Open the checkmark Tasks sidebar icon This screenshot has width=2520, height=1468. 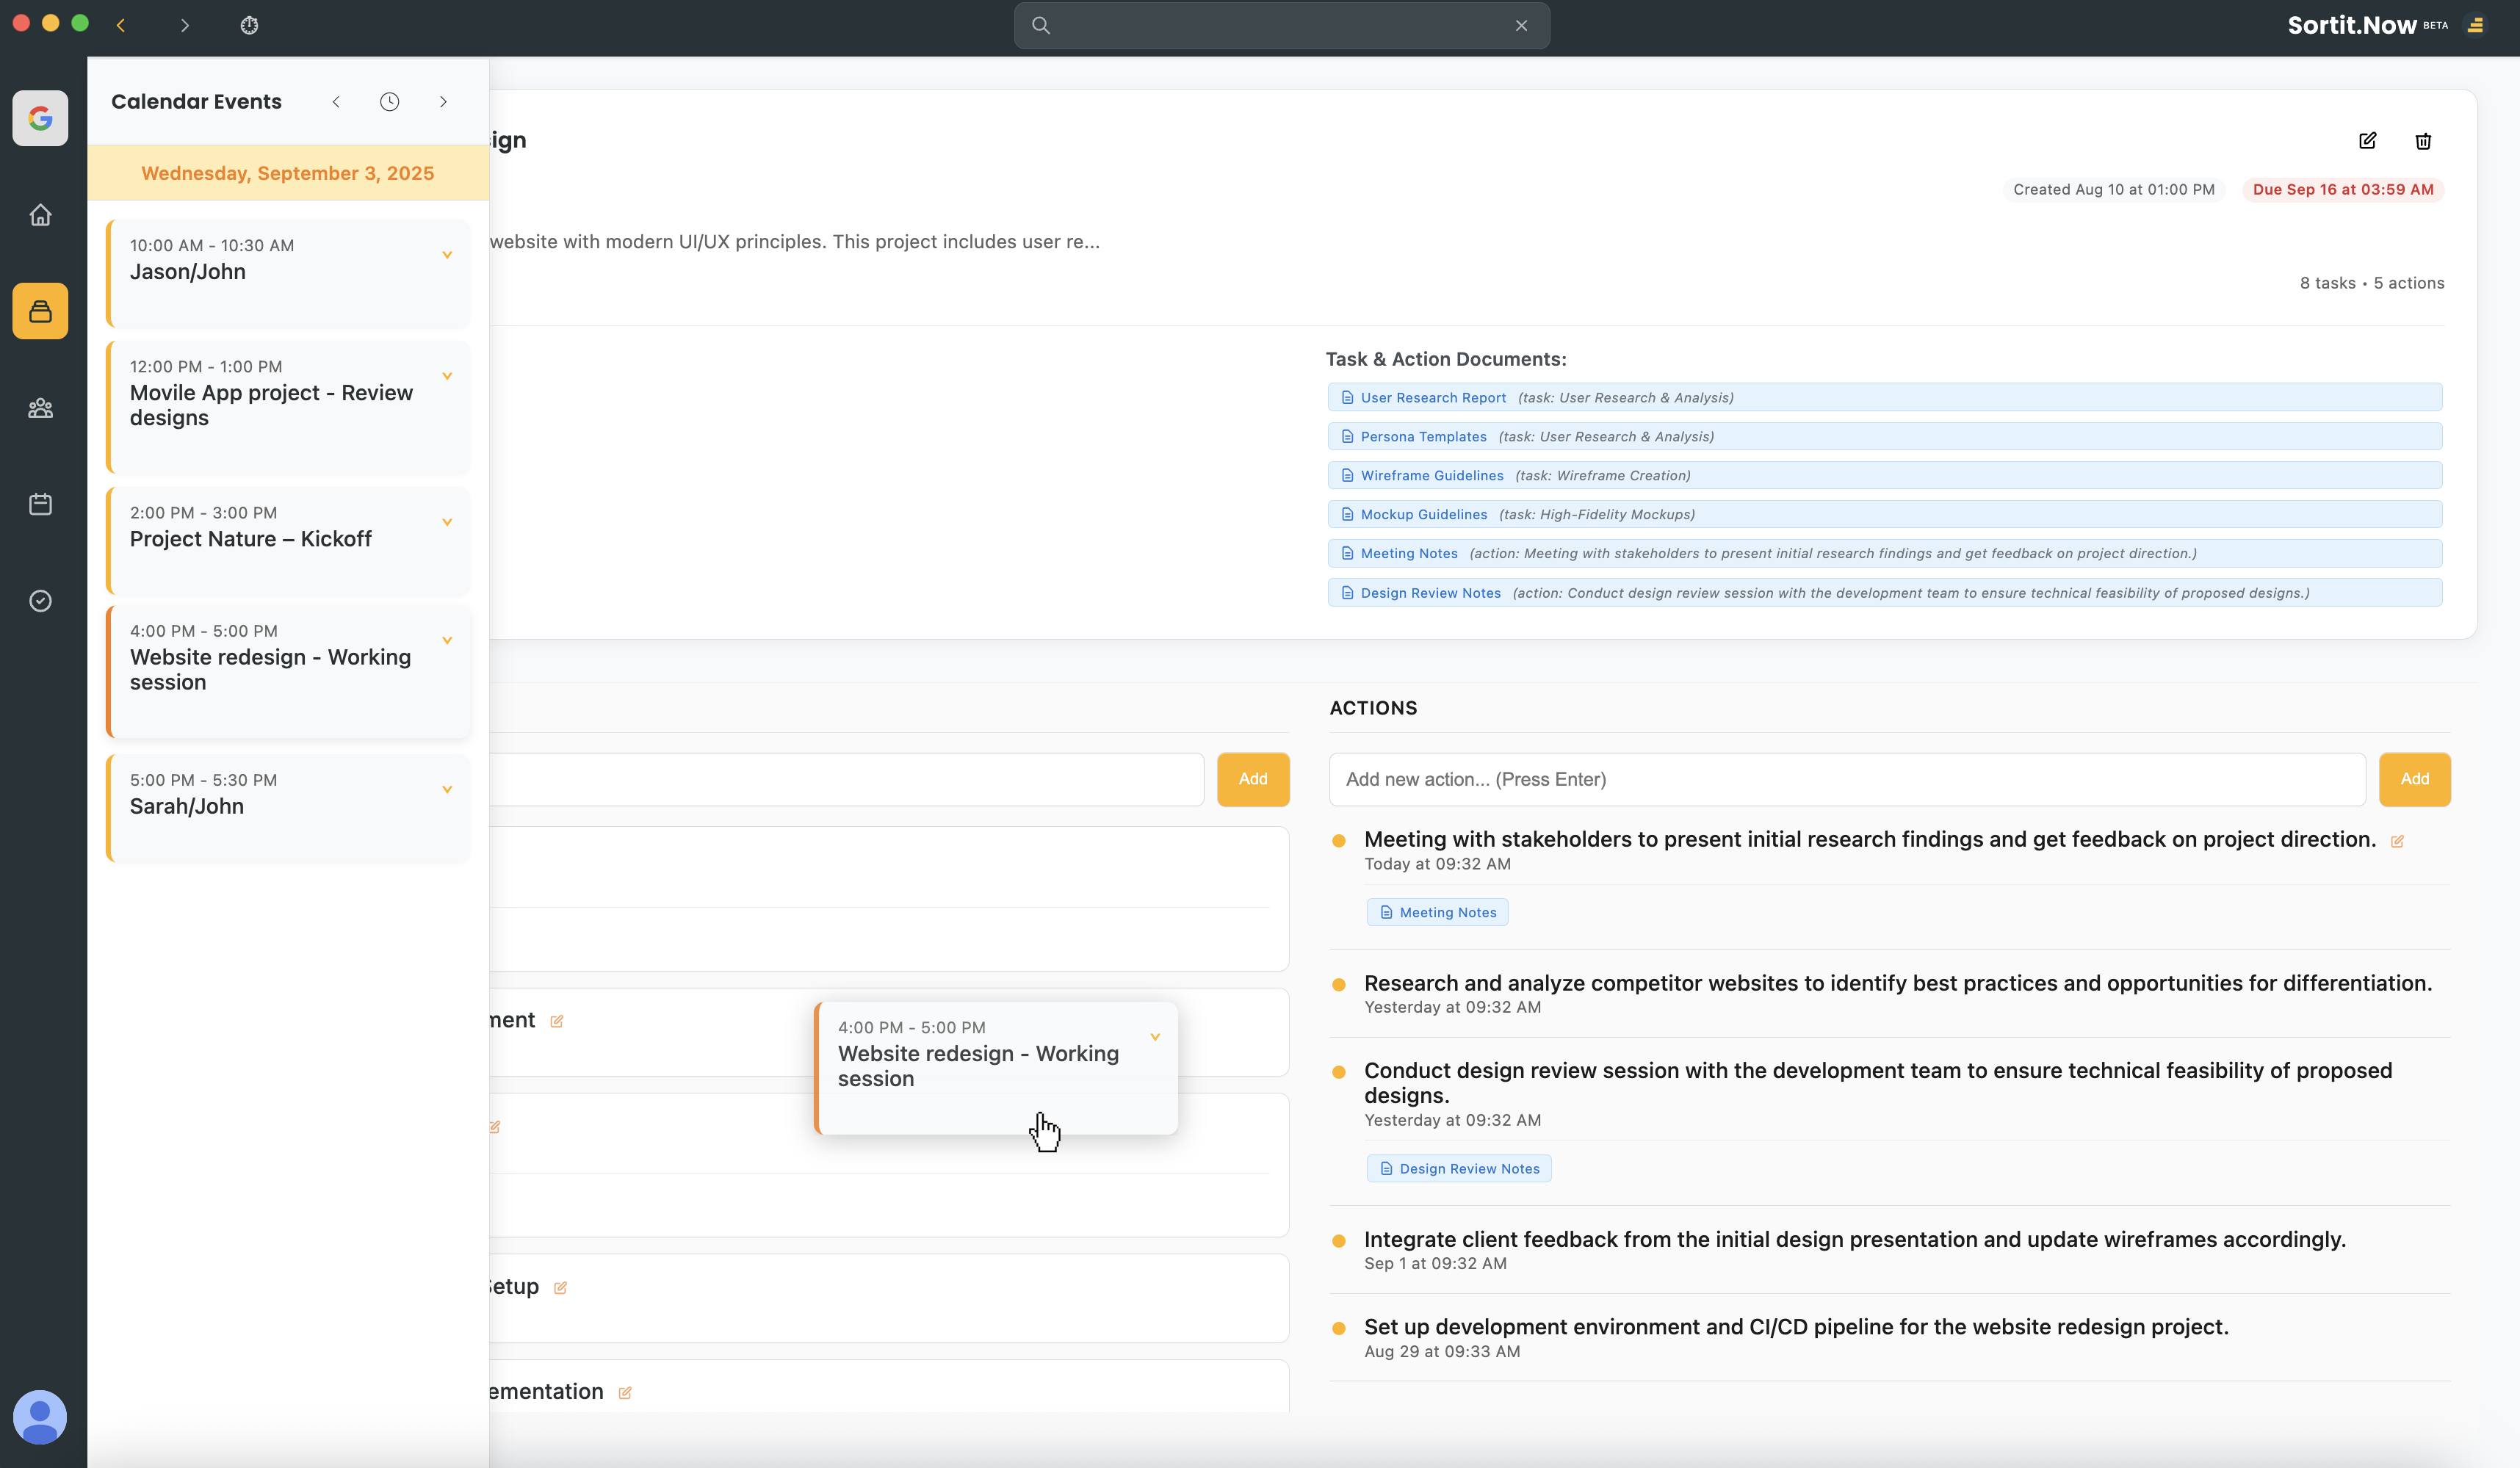click(40, 600)
